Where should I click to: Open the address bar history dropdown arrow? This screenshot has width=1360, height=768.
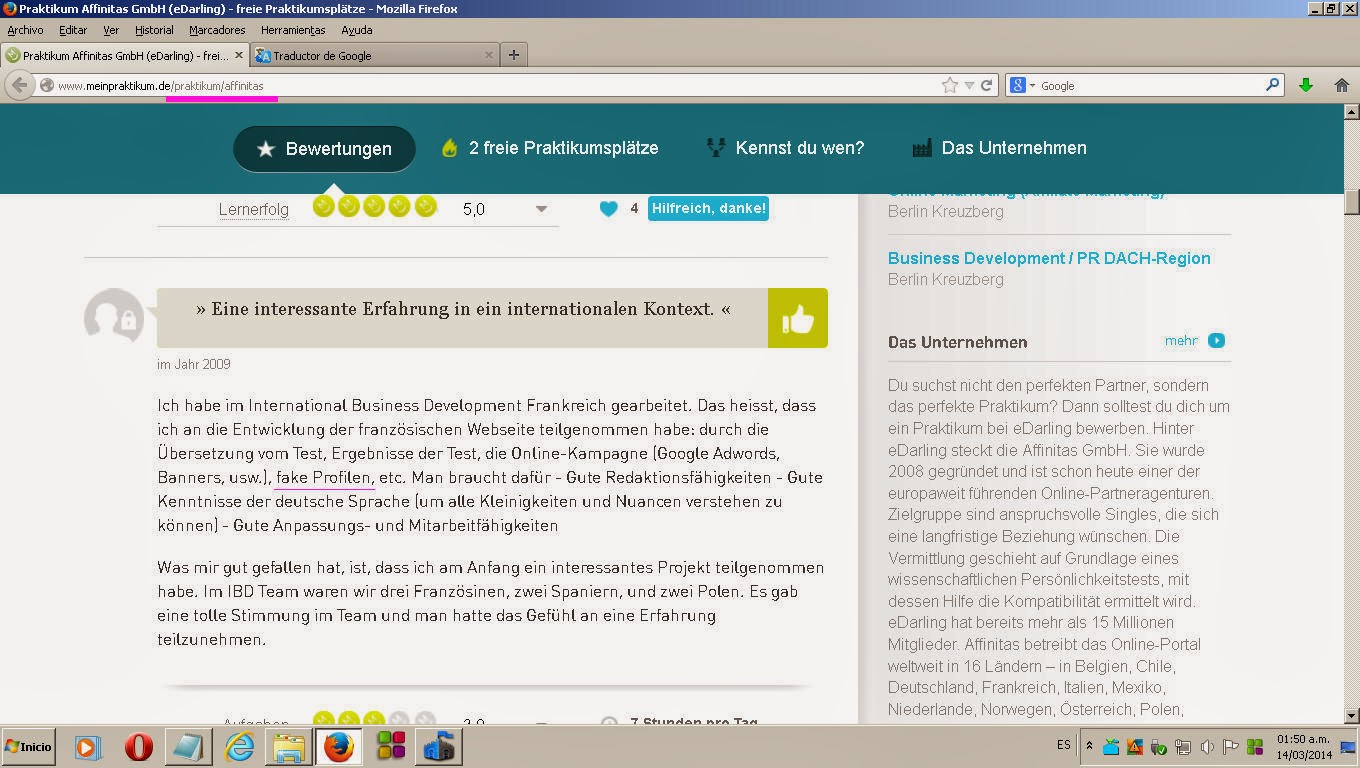[969, 86]
